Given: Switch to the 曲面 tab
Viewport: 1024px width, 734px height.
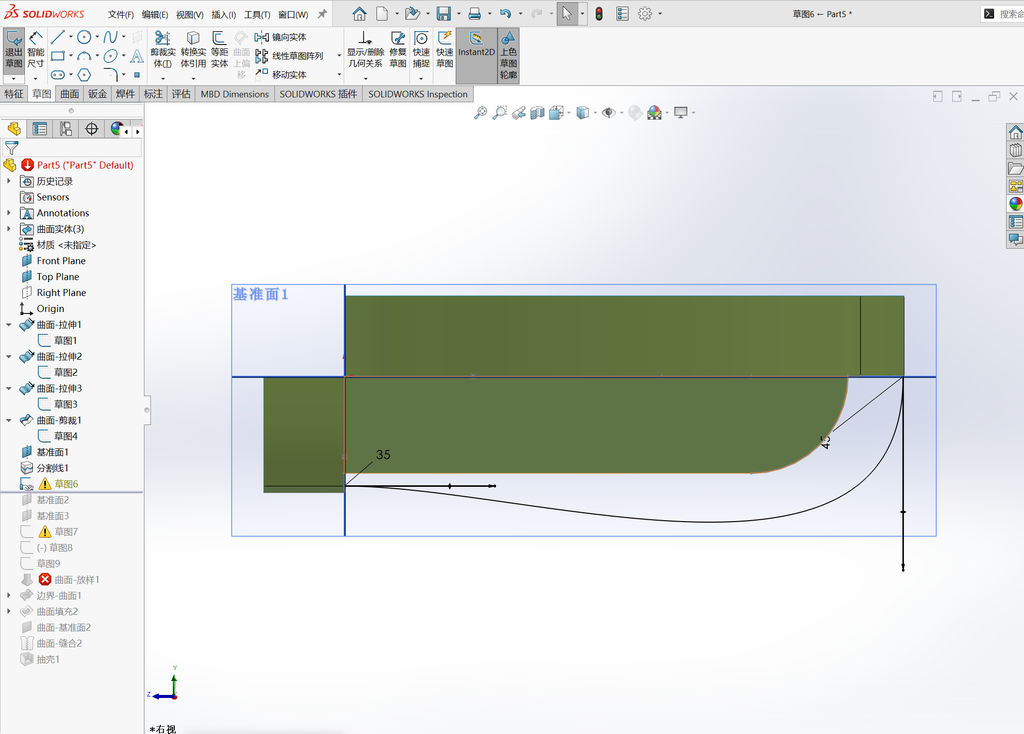Looking at the screenshot, I should [70, 93].
